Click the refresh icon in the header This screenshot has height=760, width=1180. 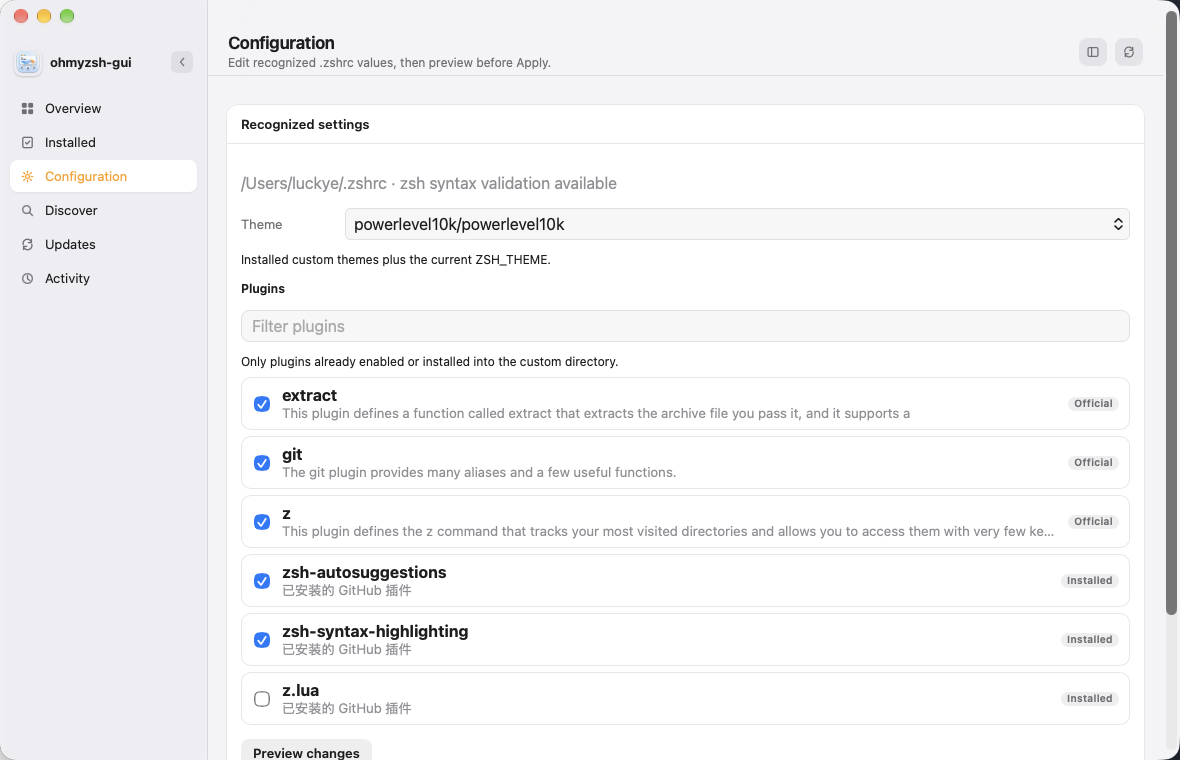coord(1129,52)
